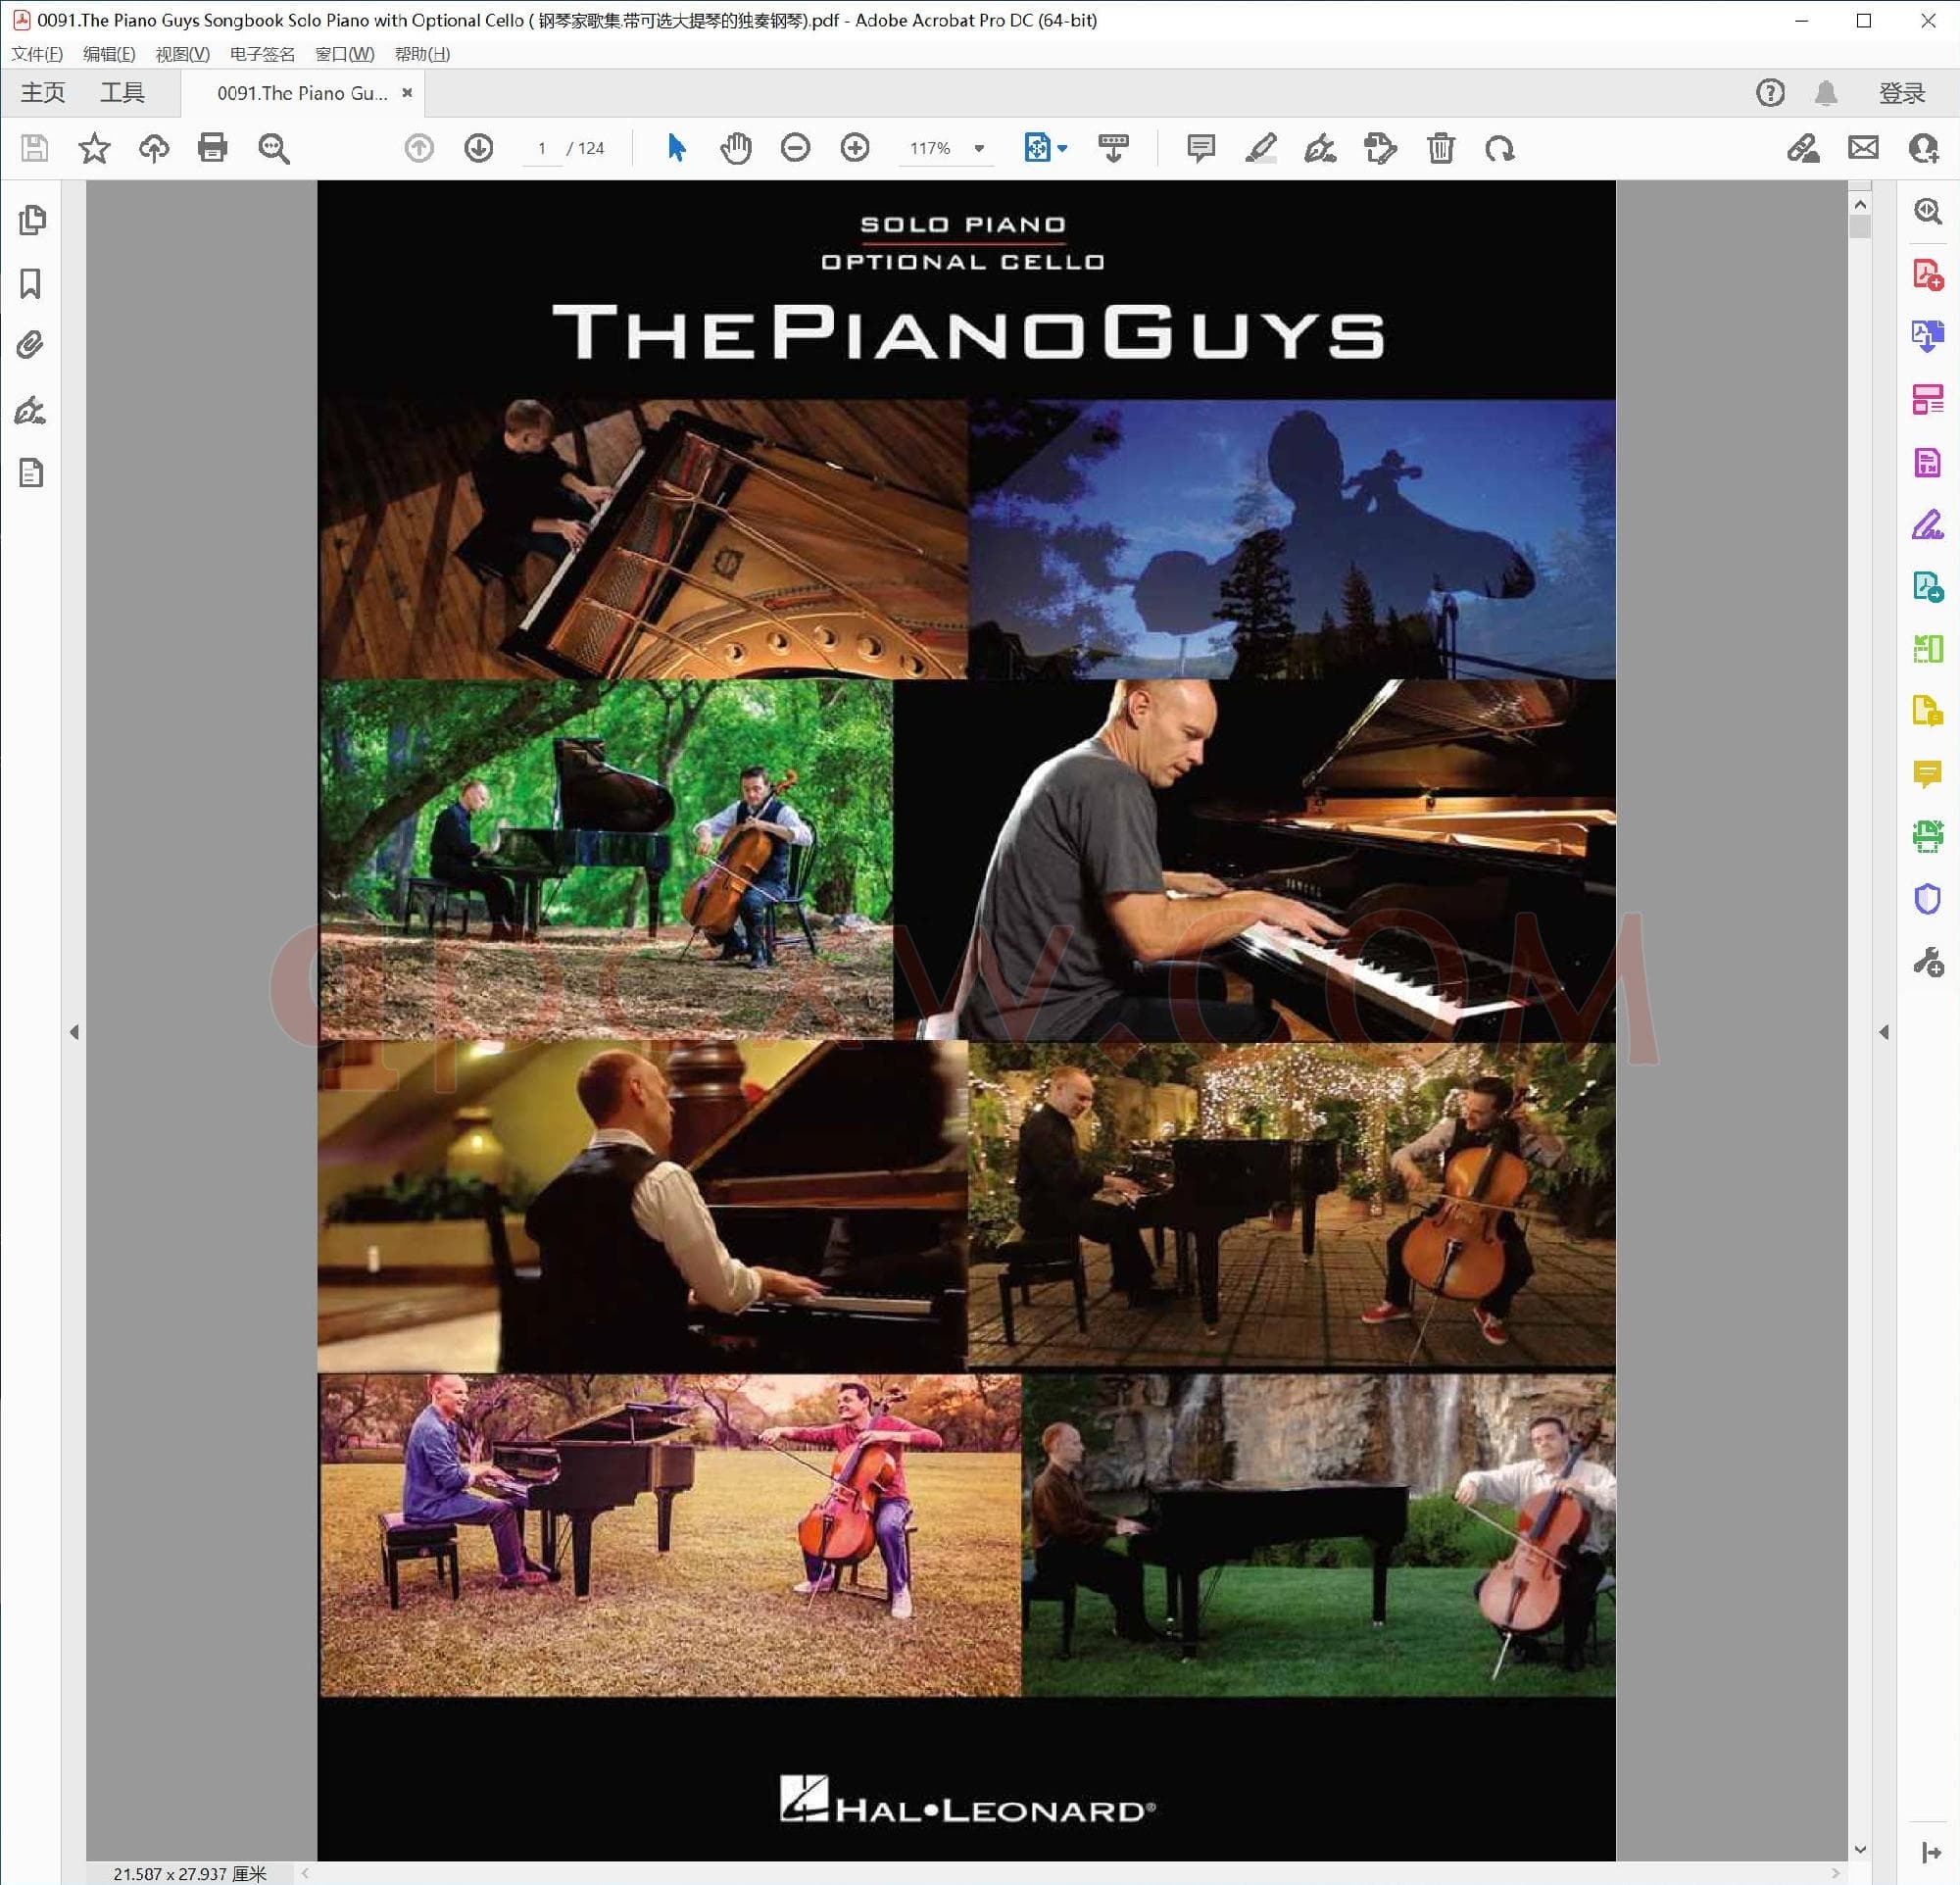Open the Attachments paperclip panel

tap(31, 346)
